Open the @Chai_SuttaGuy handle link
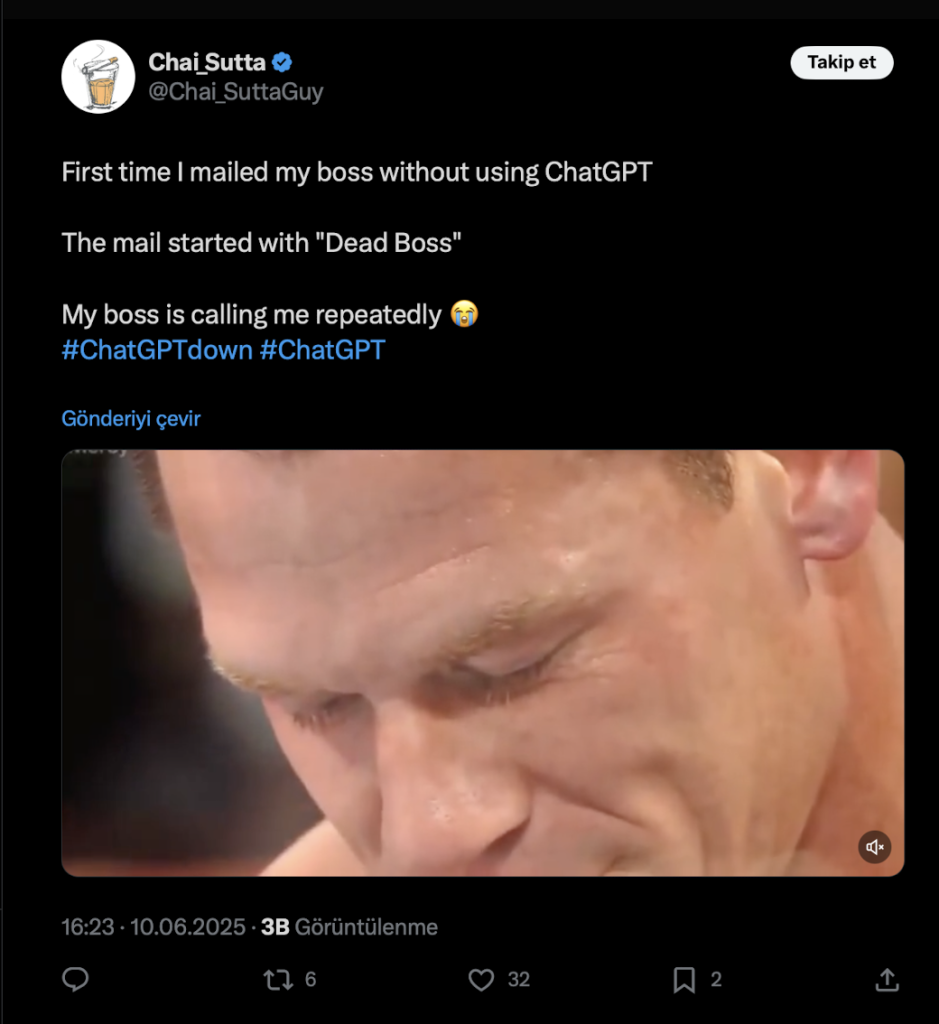This screenshot has height=1024, width=939. click(x=236, y=92)
